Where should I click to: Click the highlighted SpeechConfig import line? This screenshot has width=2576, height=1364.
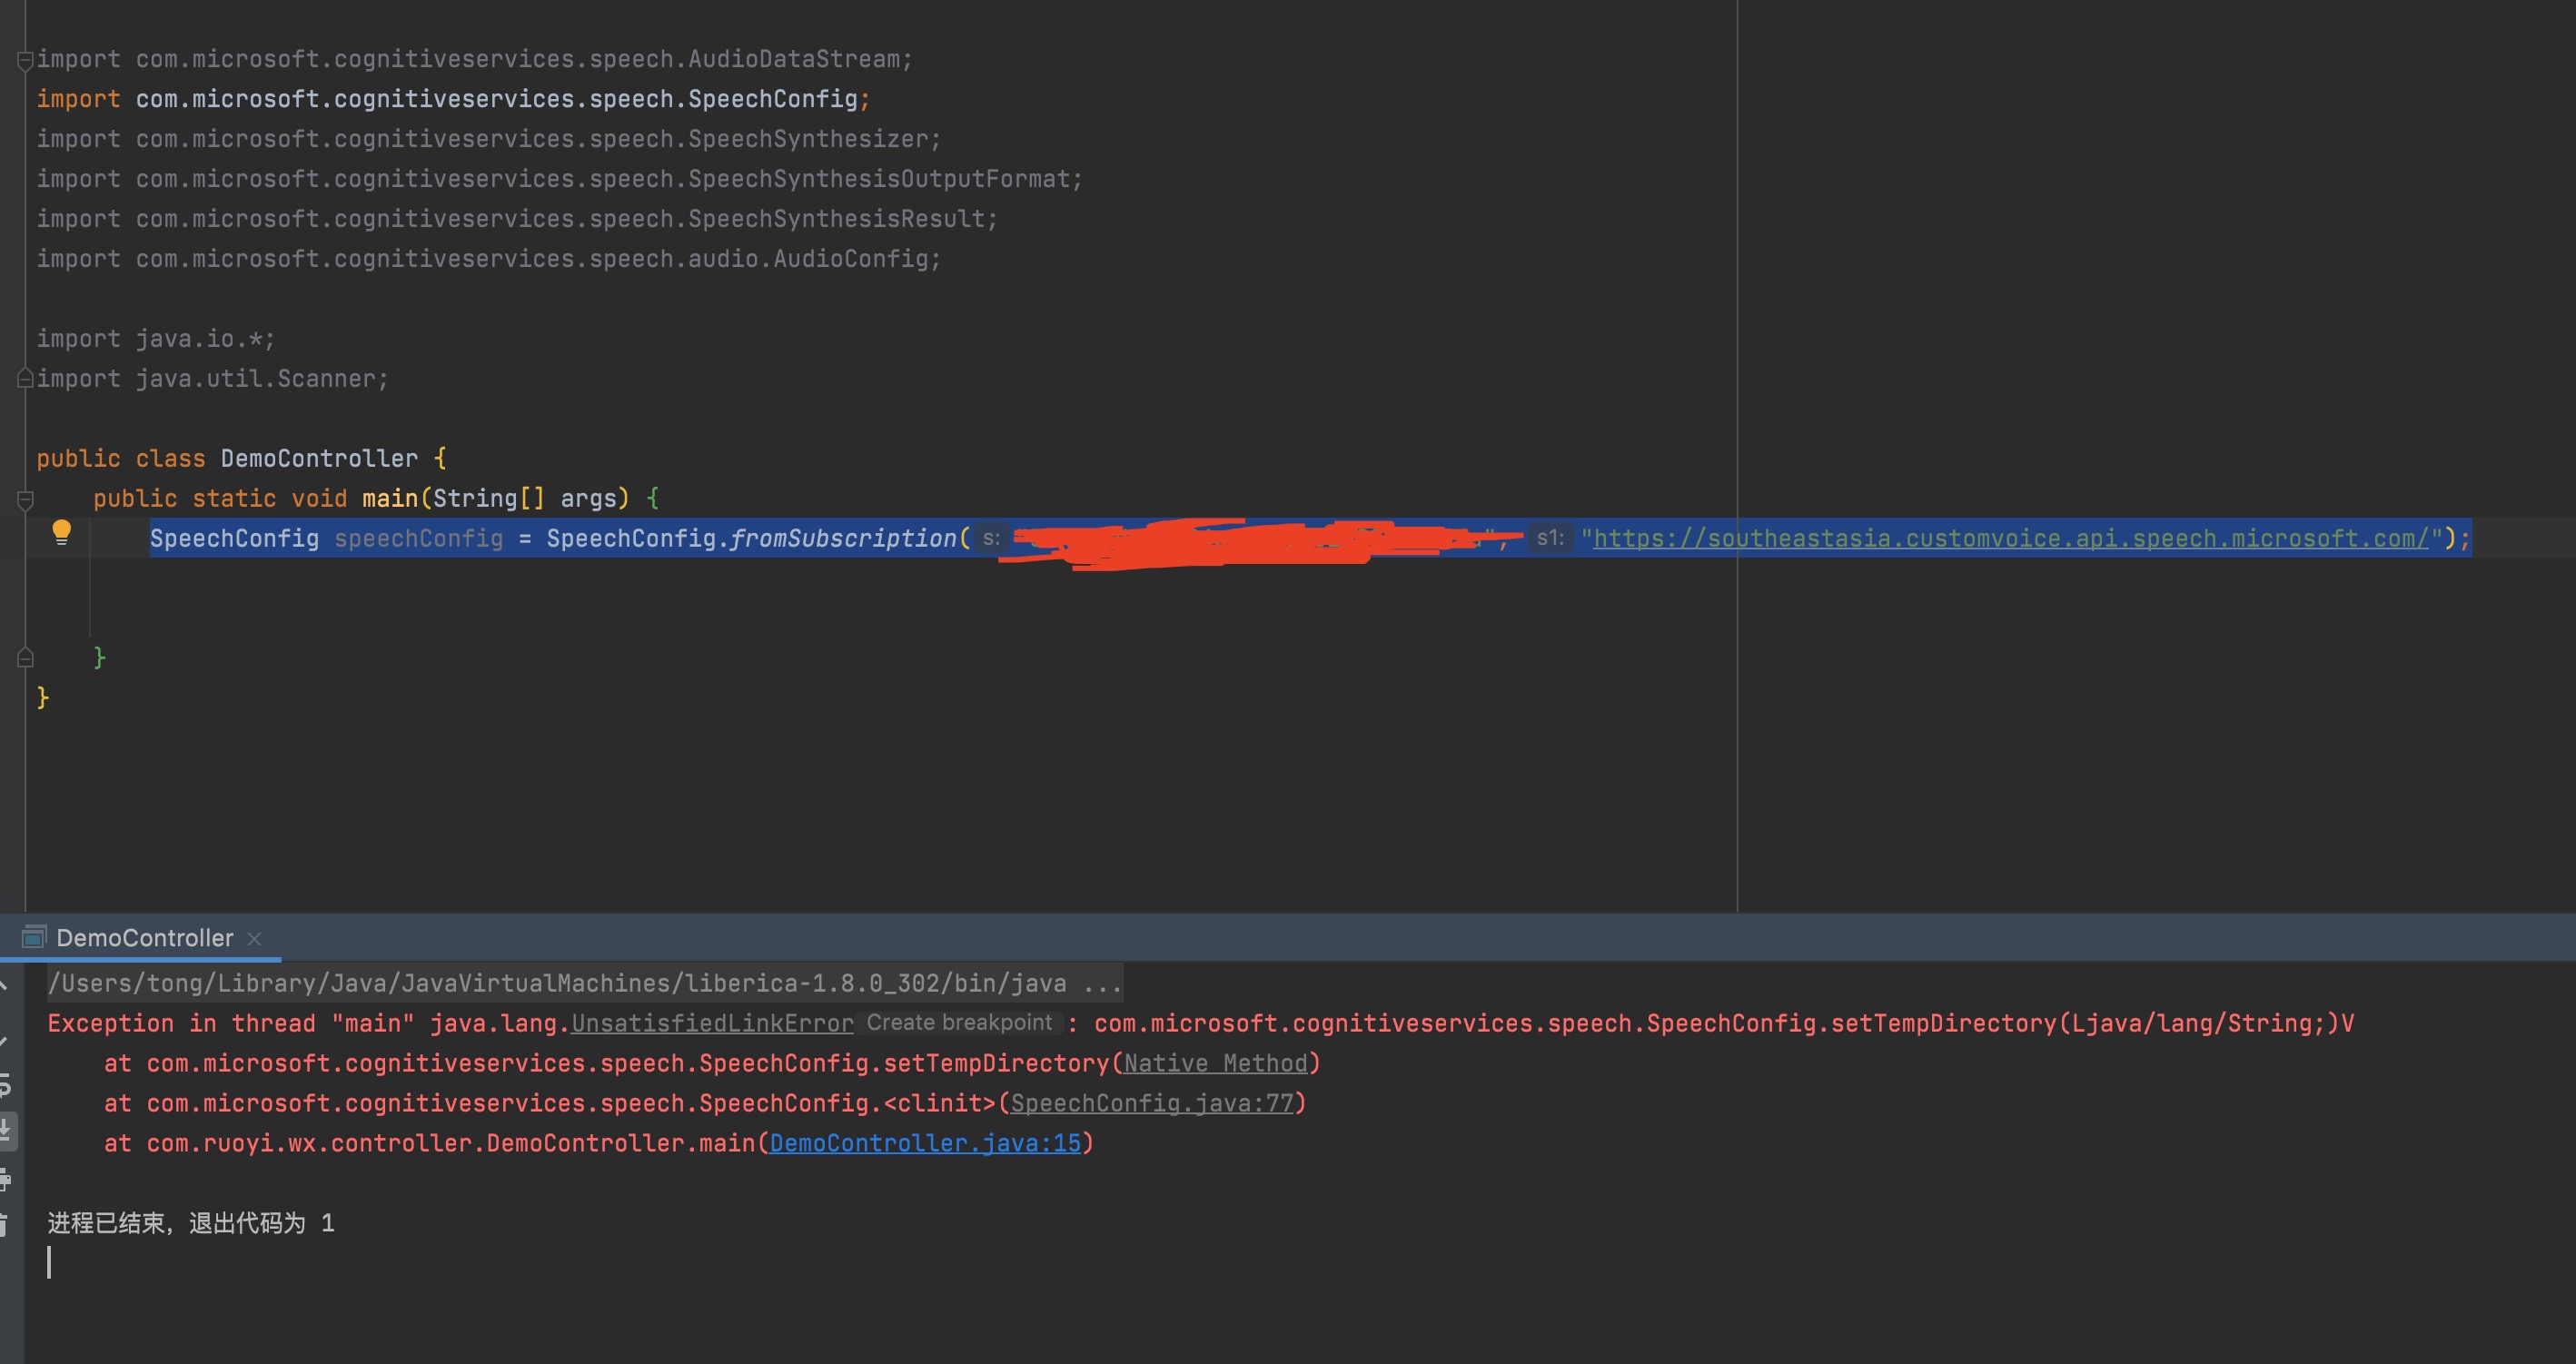(x=453, y=99)
